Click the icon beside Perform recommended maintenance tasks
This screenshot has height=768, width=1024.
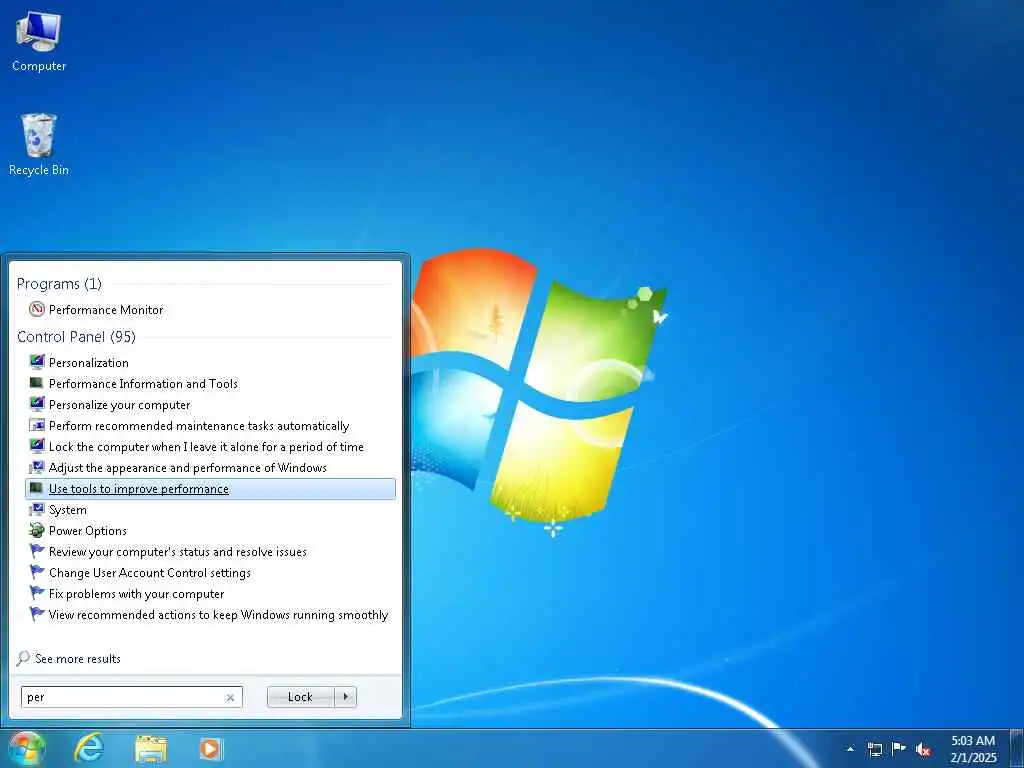tap(37, 425)
